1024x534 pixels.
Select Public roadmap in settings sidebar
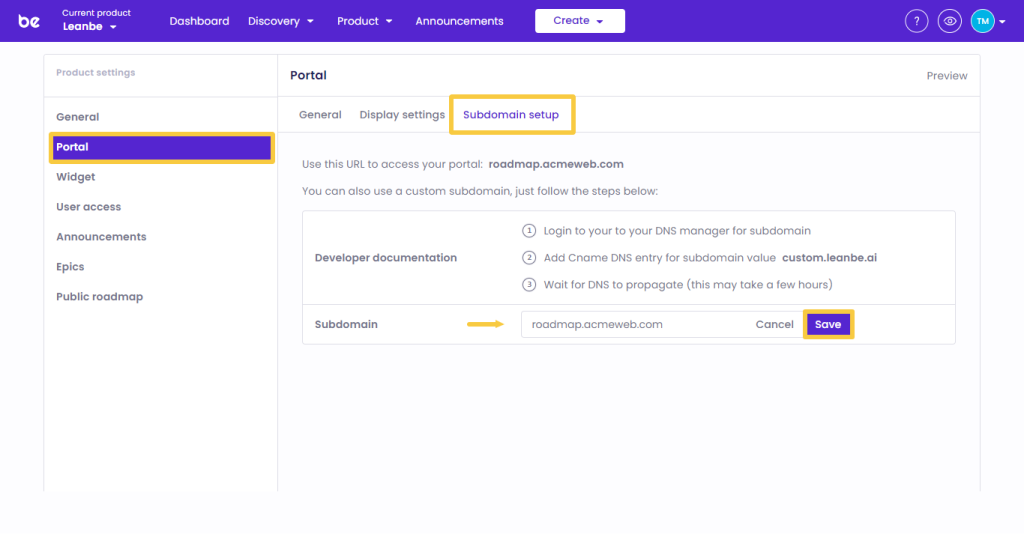99,297
